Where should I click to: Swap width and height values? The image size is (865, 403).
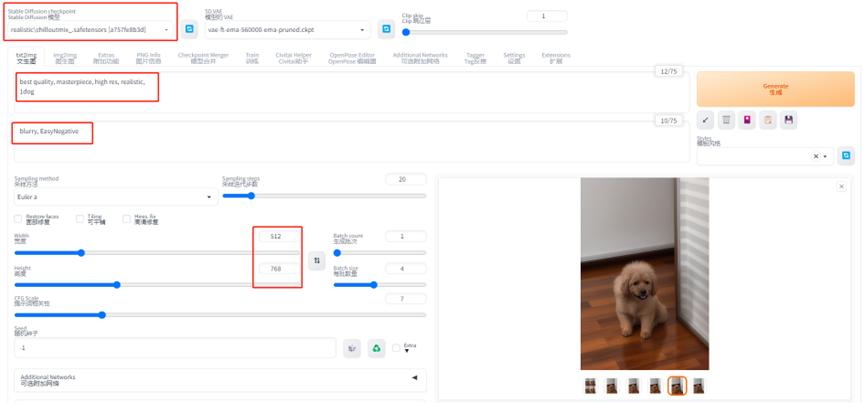click(x=317, y=260)
